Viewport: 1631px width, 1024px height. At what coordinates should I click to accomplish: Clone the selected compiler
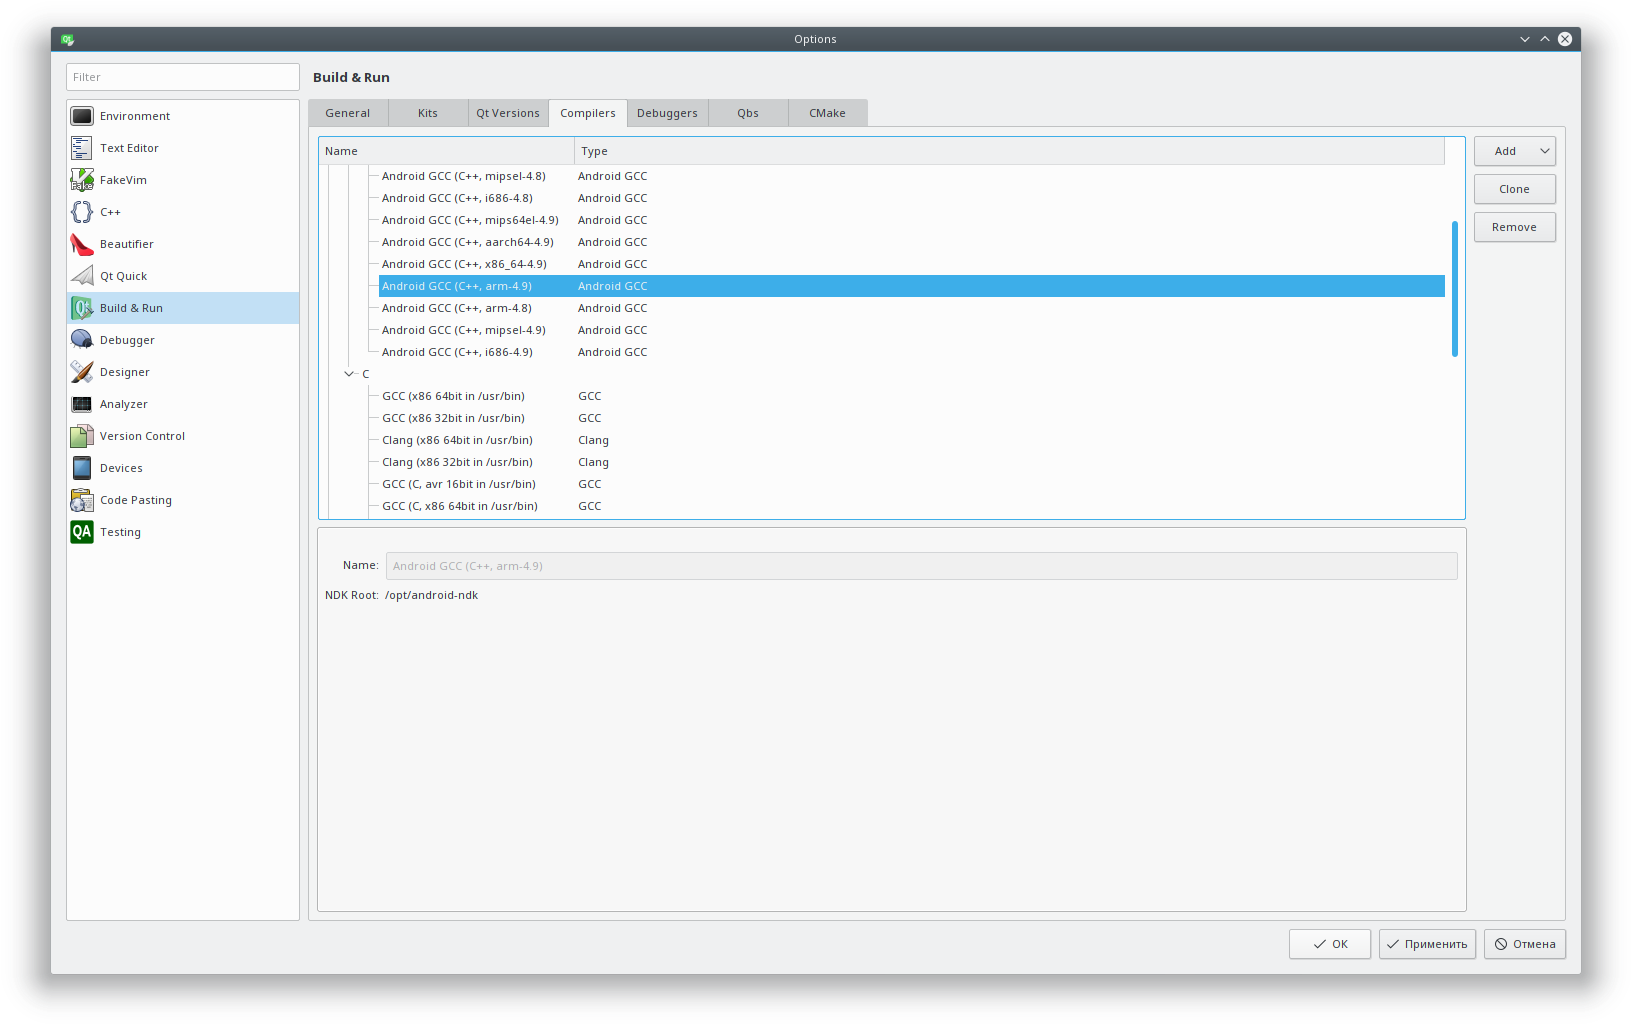pos(1514,188)
